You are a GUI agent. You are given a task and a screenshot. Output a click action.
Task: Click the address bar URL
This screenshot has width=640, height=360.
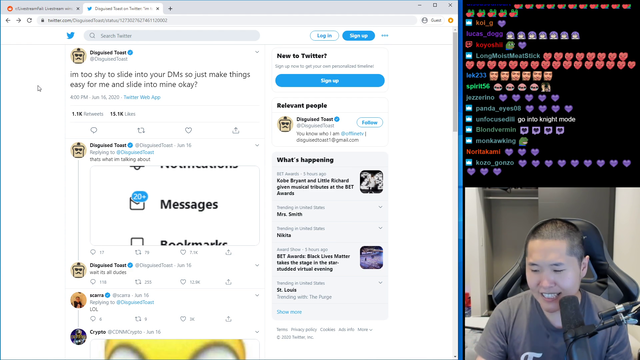tap(107, 20)
